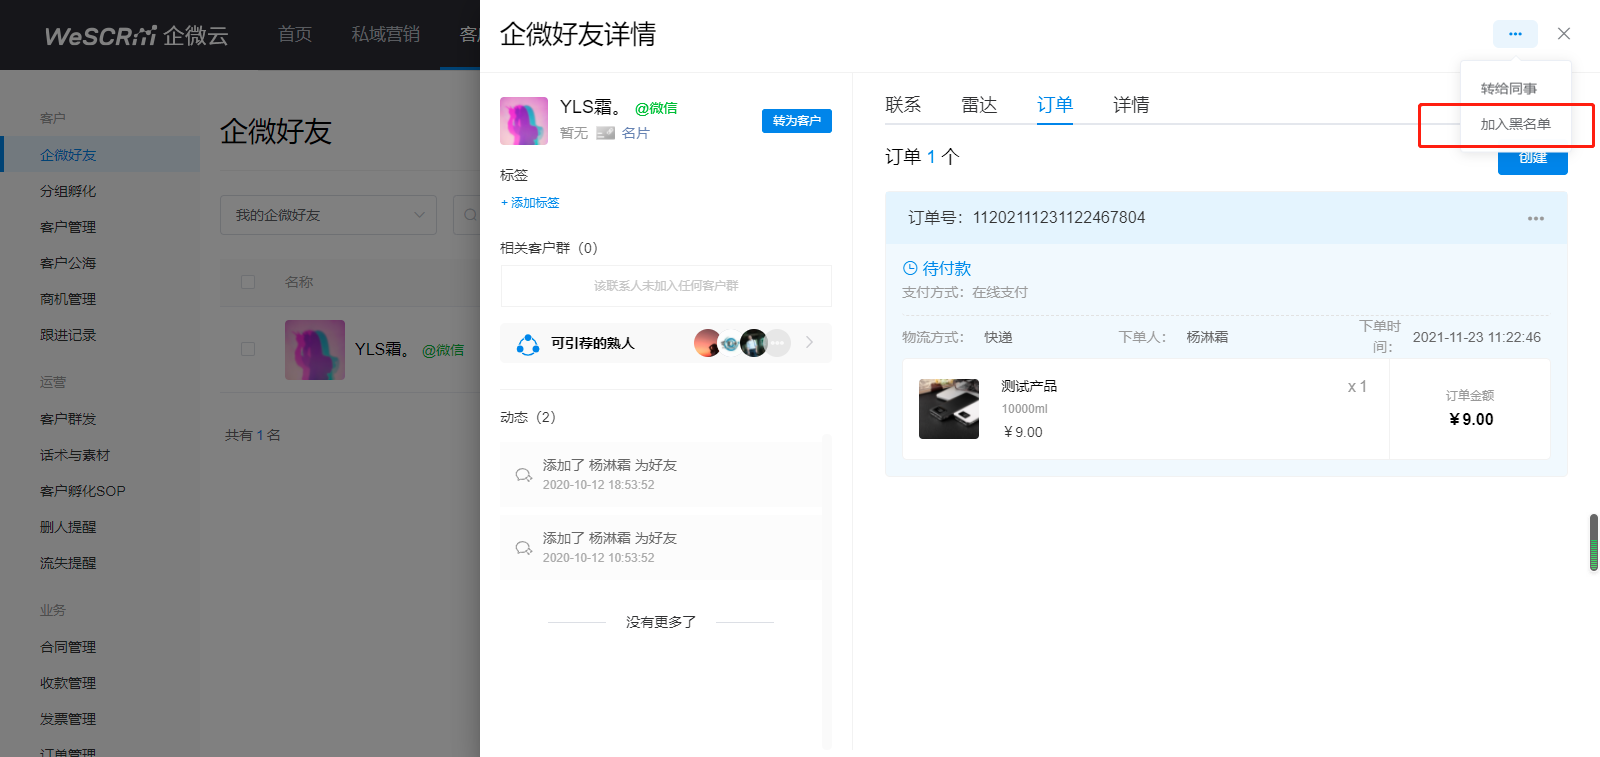The width and height of the screenshot is (1600, 757).
Task: Switch to the 详情 tab
Action: tap(1131, 105)
